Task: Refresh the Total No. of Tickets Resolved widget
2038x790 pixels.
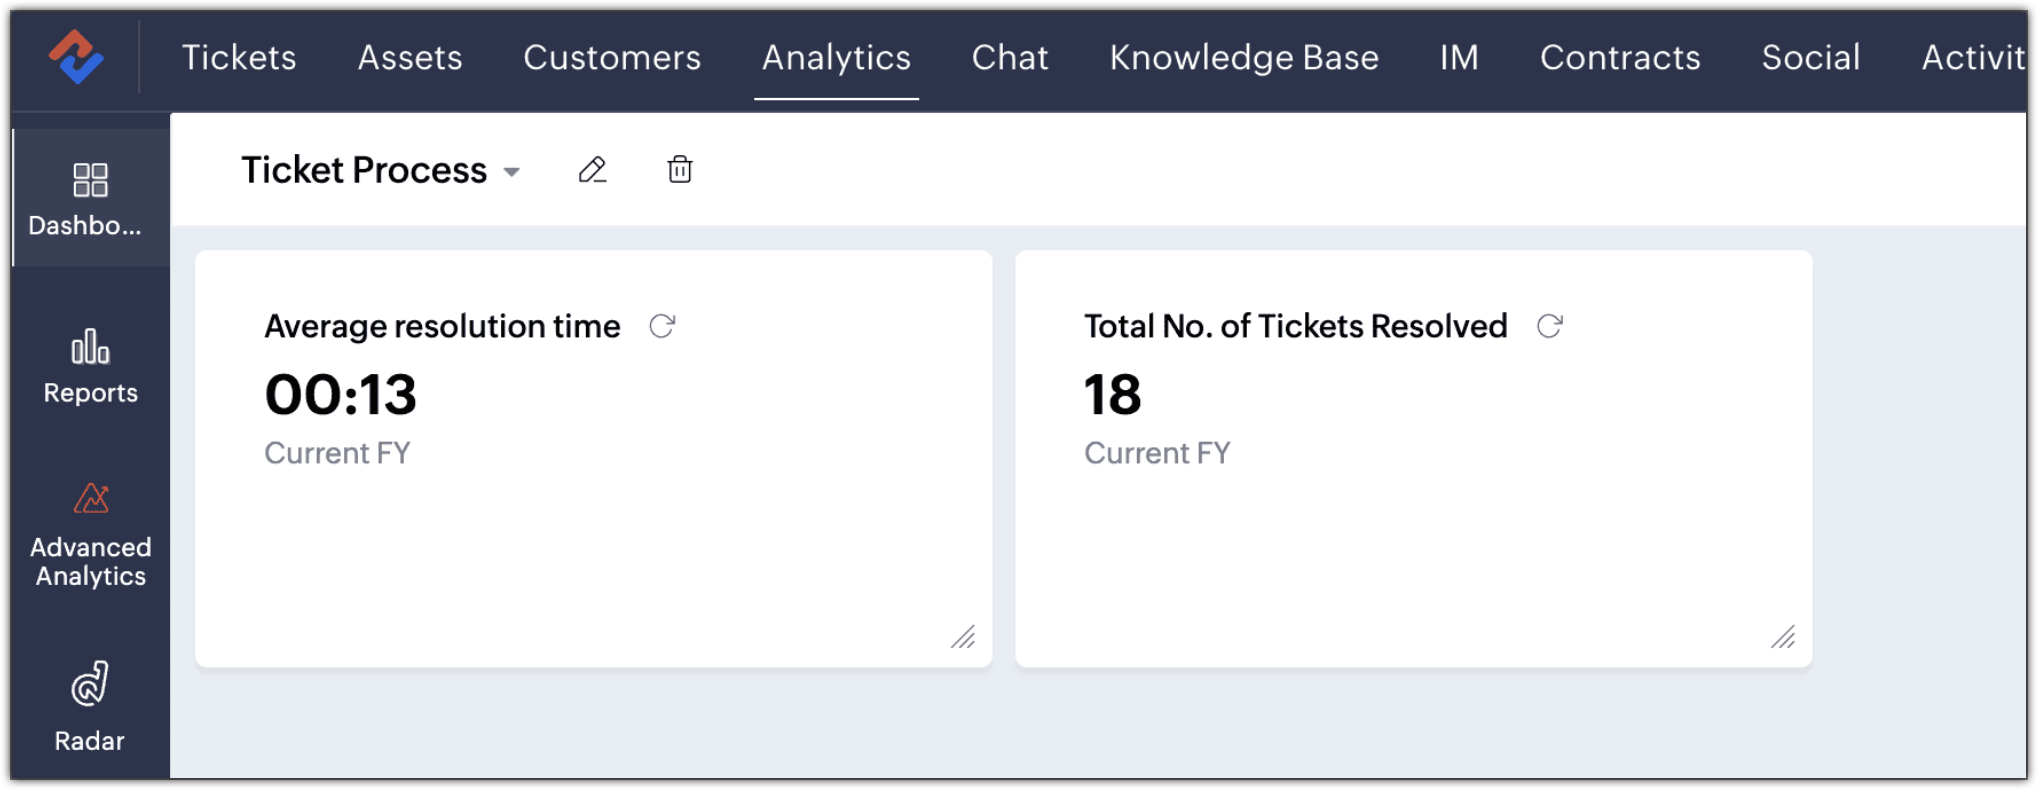Action: pos(1549,326)
